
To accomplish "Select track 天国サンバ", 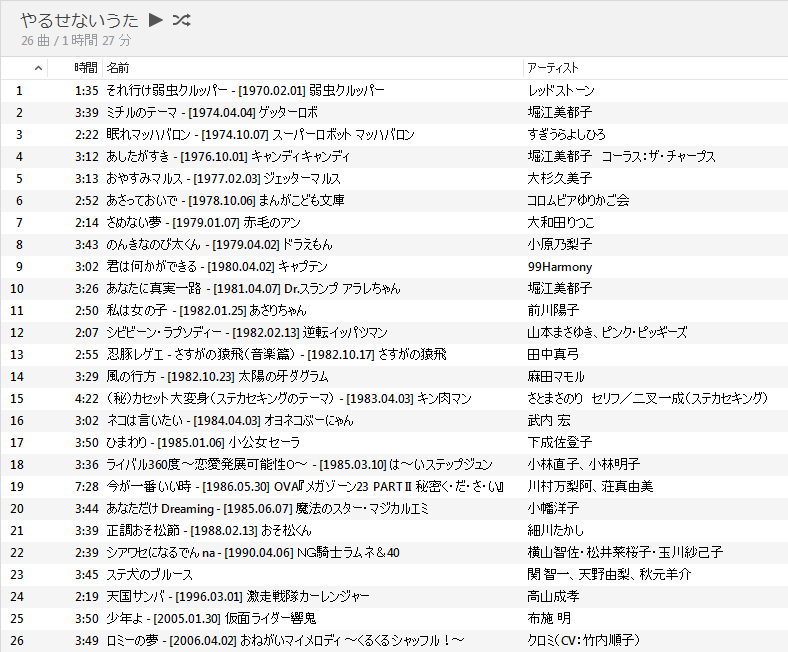I will pos(394,597).
